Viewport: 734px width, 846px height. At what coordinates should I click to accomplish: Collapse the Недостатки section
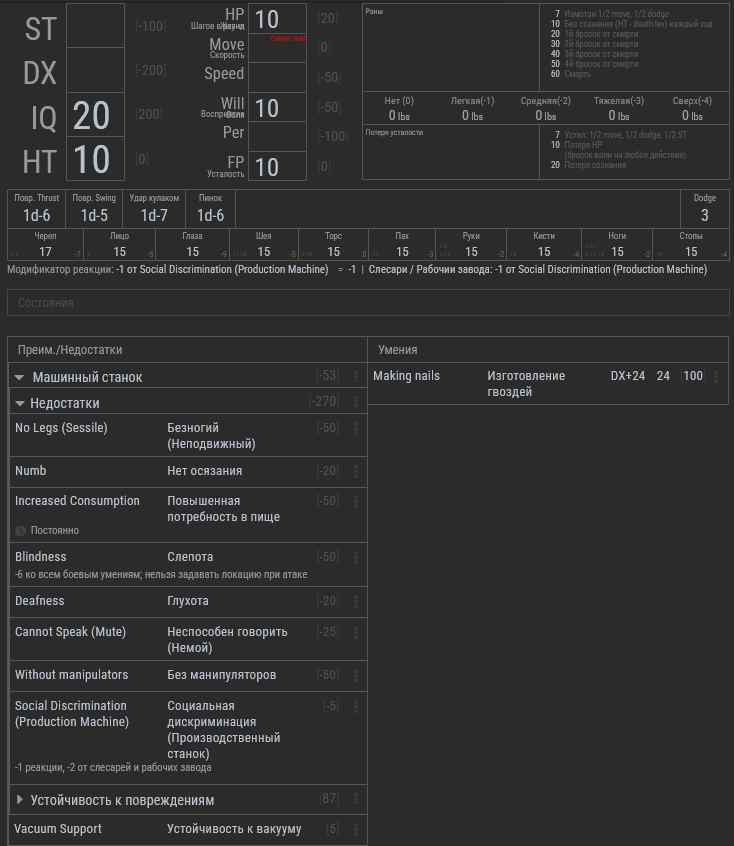point(21,404)
